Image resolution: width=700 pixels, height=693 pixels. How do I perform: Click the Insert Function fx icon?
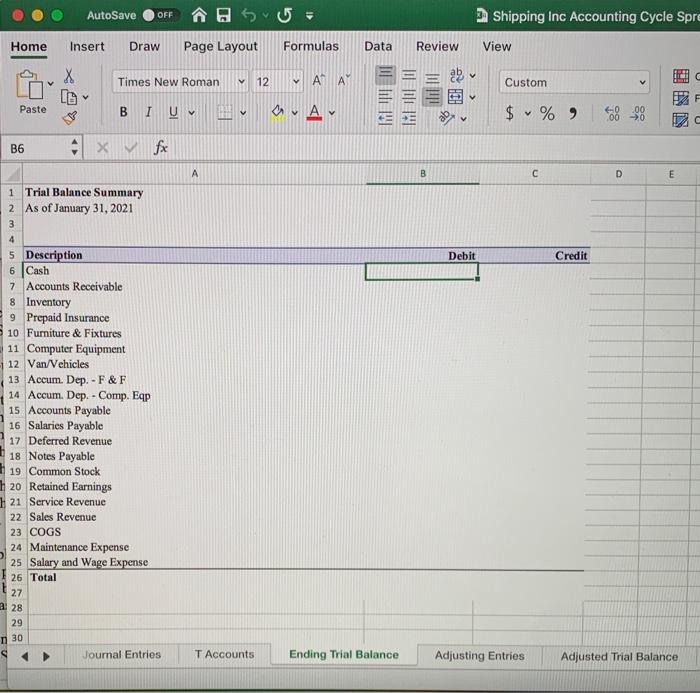click(160, 147)
